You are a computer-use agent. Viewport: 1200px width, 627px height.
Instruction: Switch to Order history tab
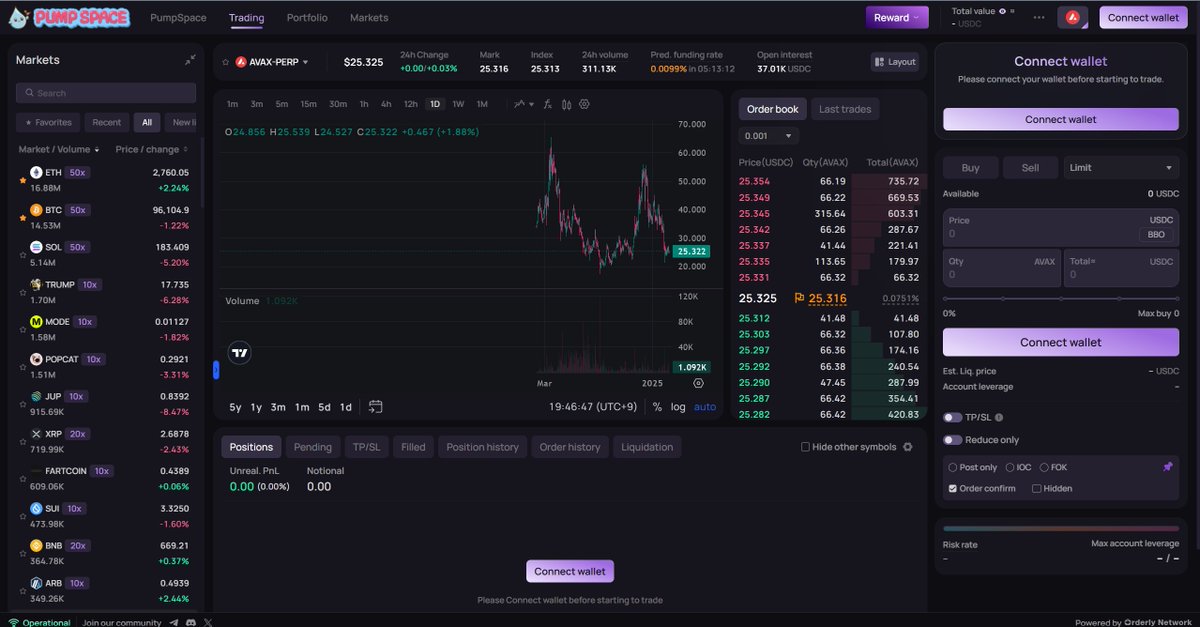point(570,447)
